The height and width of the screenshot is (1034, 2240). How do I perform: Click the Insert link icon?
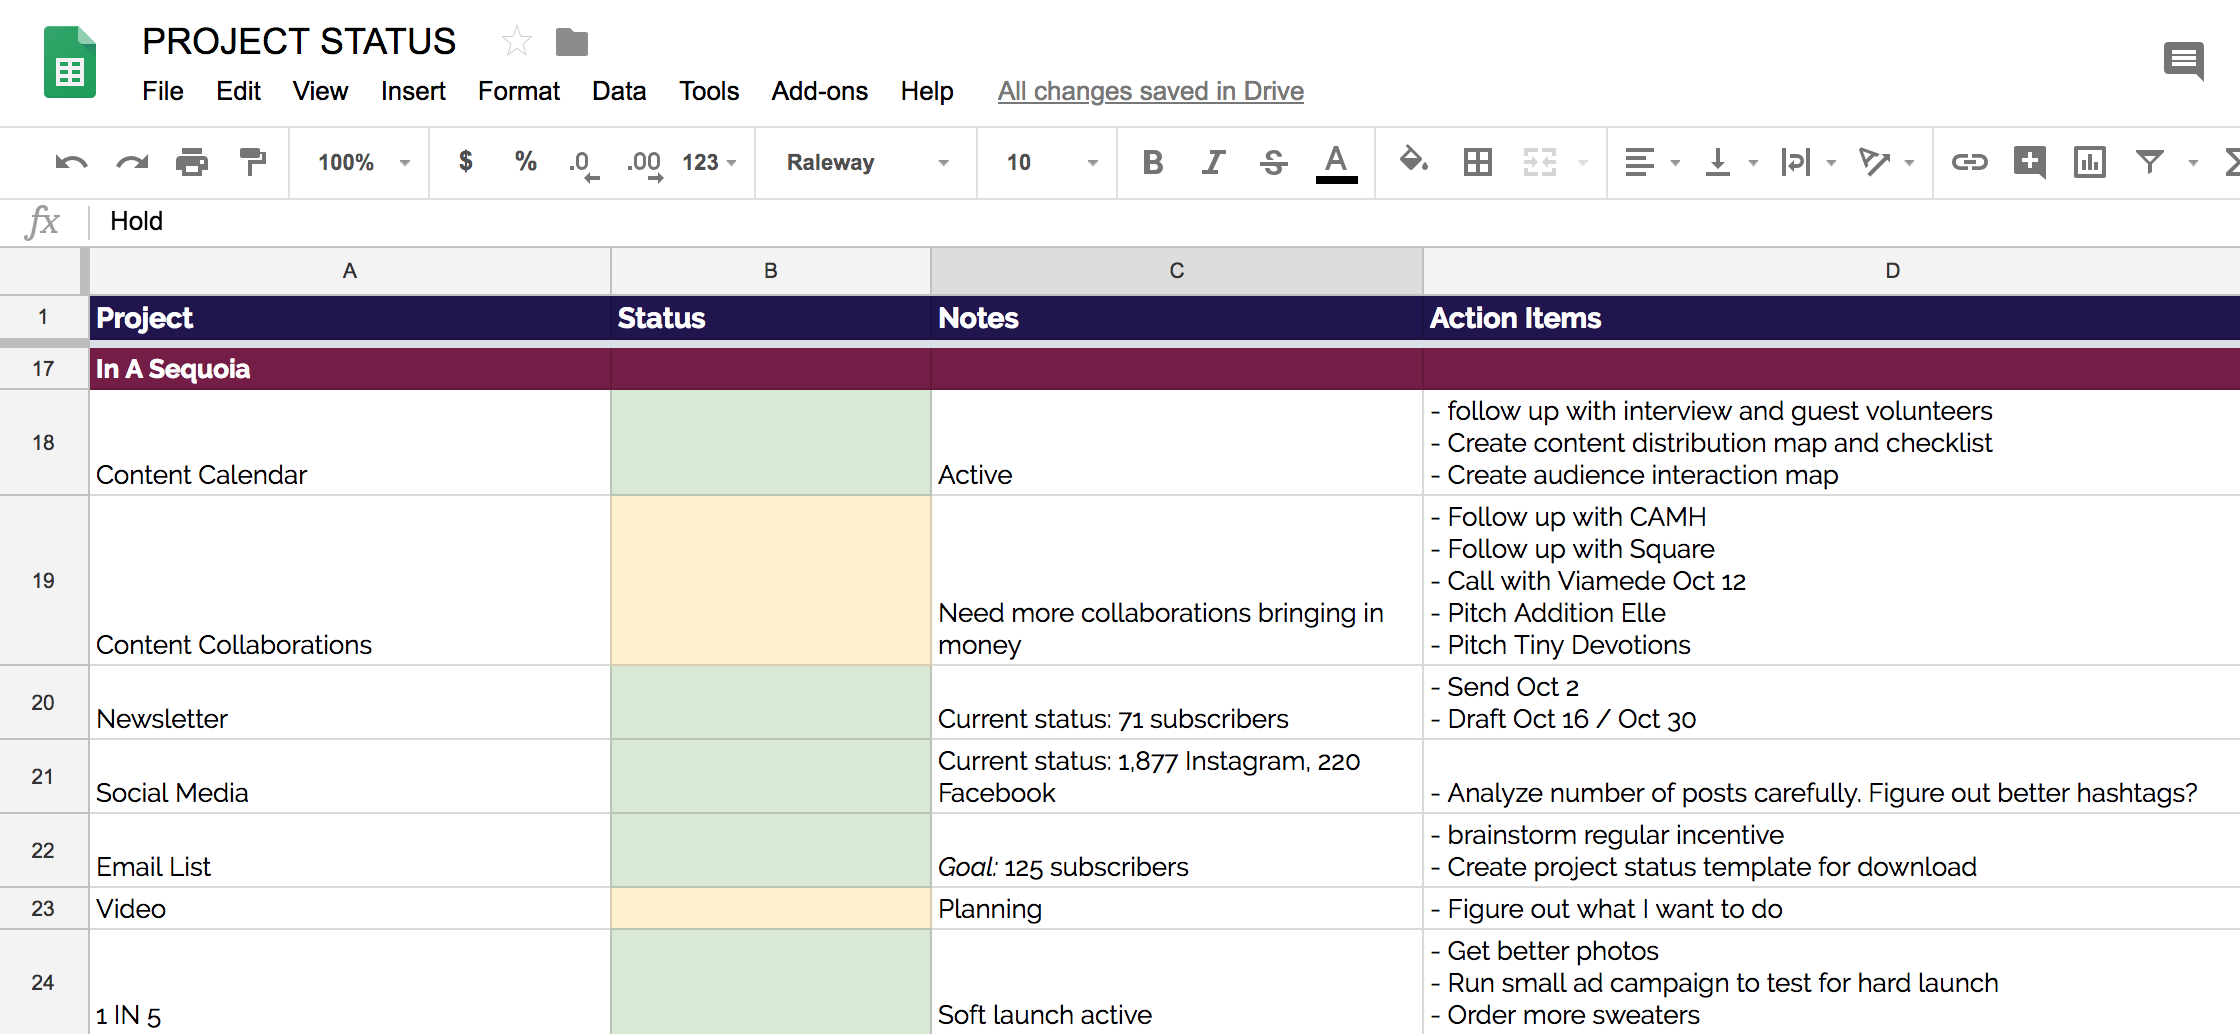(x=1969, y=162)
